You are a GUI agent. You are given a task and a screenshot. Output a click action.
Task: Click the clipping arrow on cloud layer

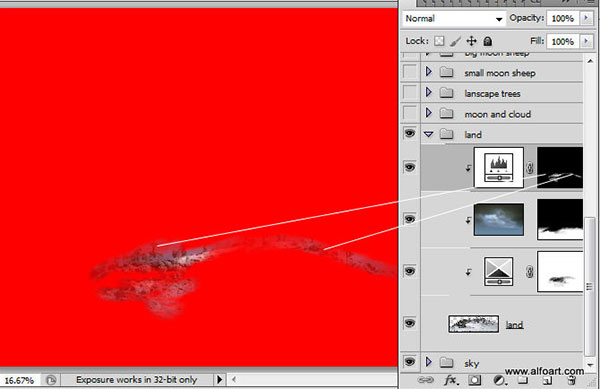[x=468, y=220]
